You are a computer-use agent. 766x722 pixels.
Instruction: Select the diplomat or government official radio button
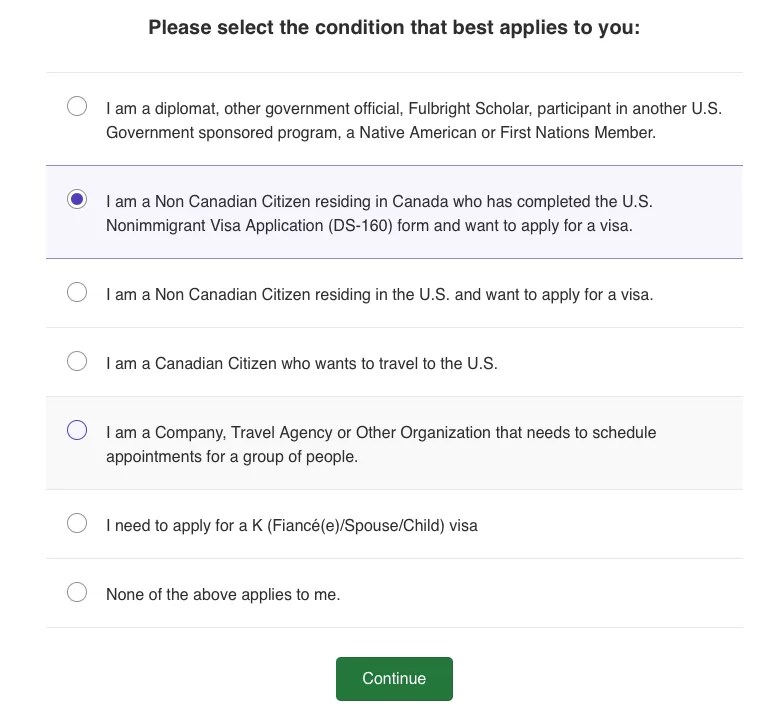pos(77,106)
